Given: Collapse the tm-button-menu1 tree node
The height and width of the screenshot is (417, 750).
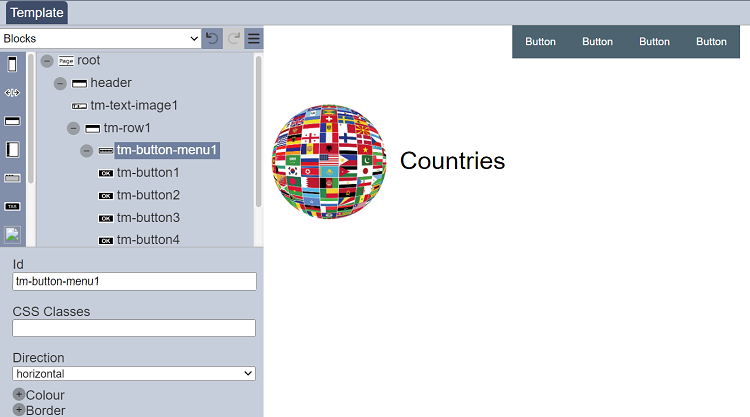Looking at the screenshot, I should [x=87, y=151].
